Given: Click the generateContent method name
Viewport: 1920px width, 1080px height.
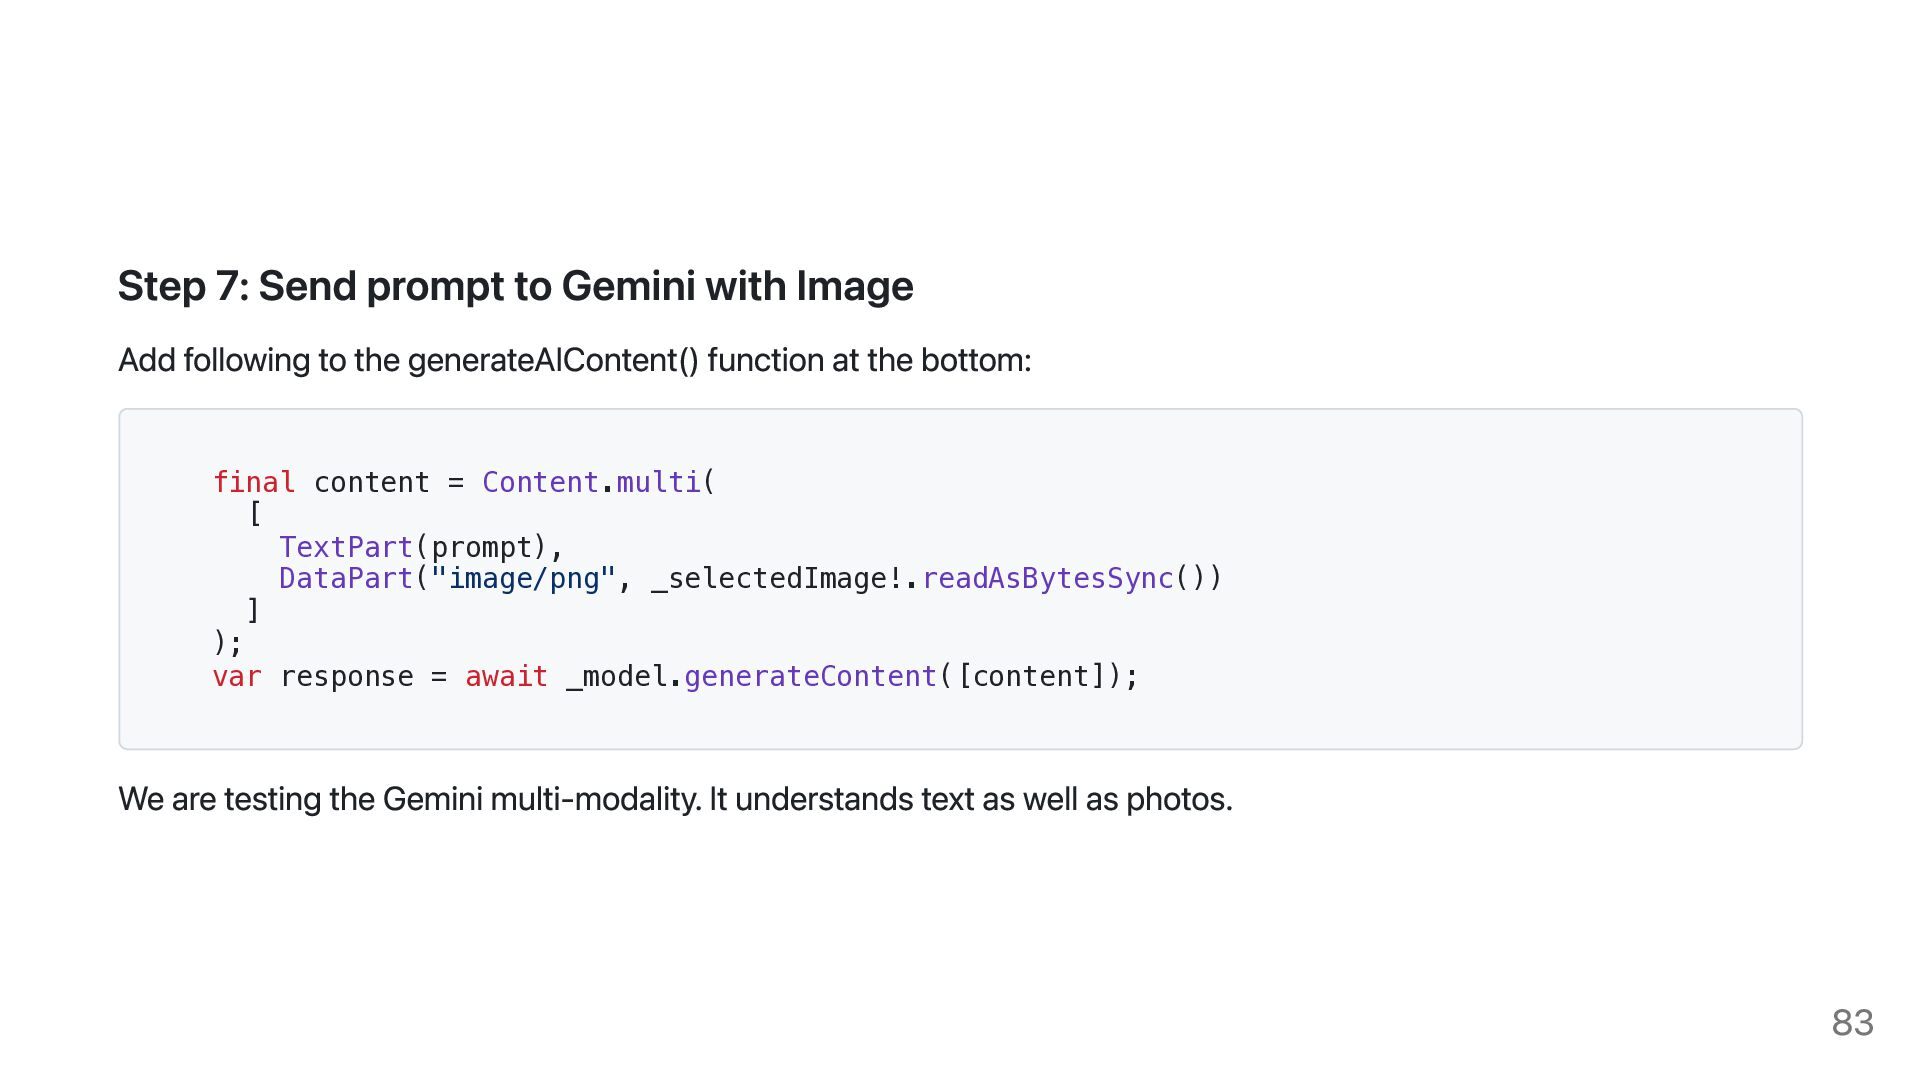Looking at the screenshot, I should (810, 676).
